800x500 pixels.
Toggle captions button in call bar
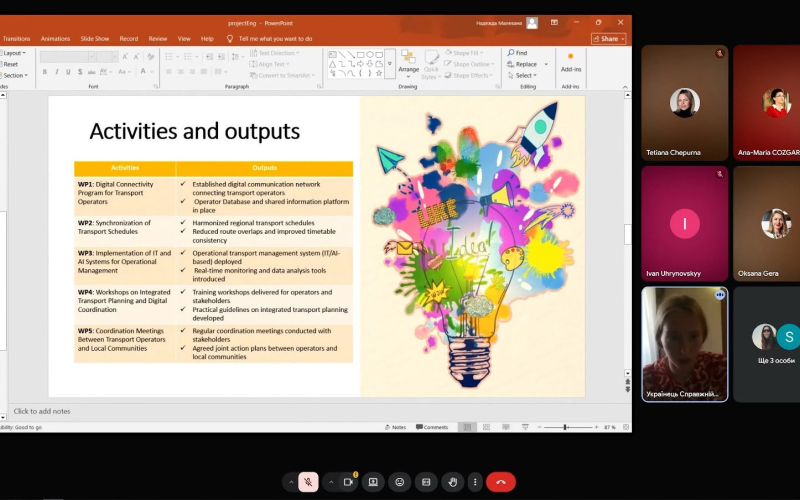pyautogui.click(x=426, y=482)
